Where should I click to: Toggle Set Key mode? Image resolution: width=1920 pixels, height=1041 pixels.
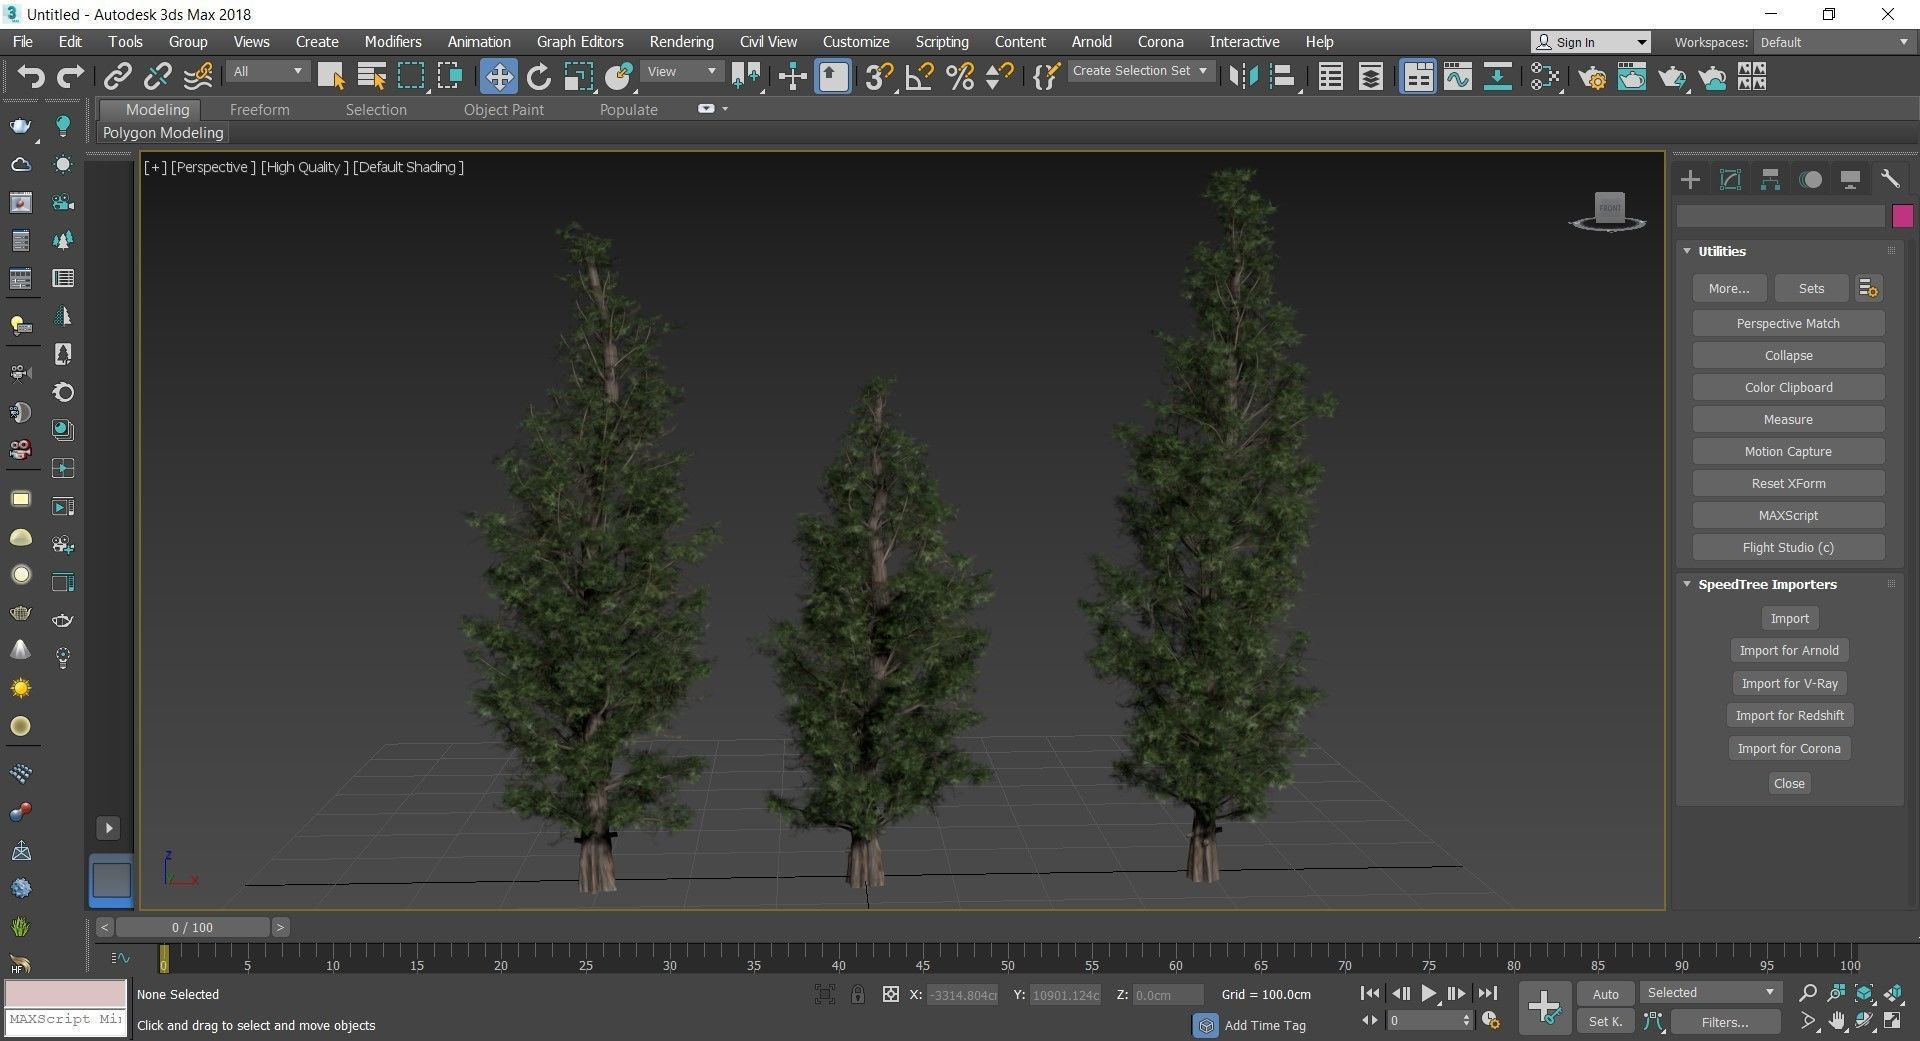coord(1605,1021)
